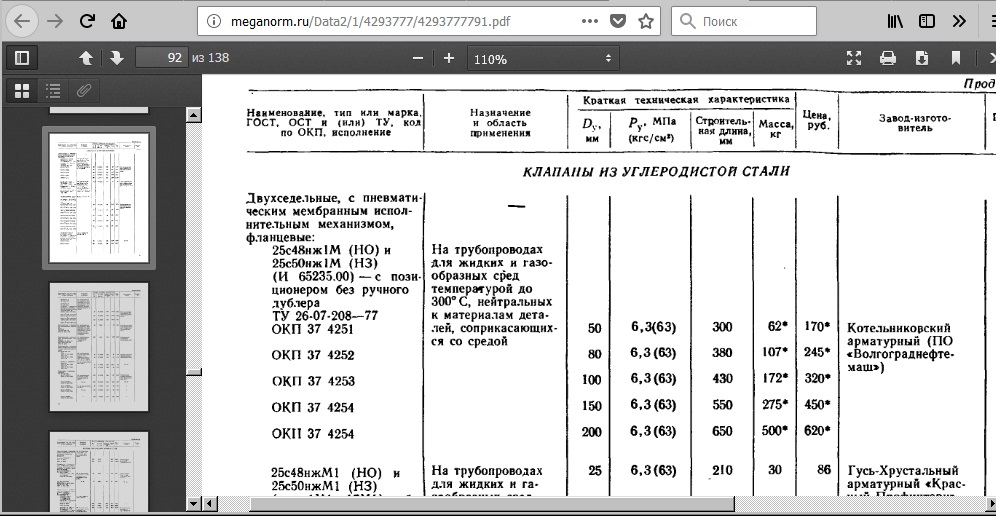The height and width of the screenshot is (516, 996).
Task: Click the zoom in plus button
Action: click(x=449, y=58)
